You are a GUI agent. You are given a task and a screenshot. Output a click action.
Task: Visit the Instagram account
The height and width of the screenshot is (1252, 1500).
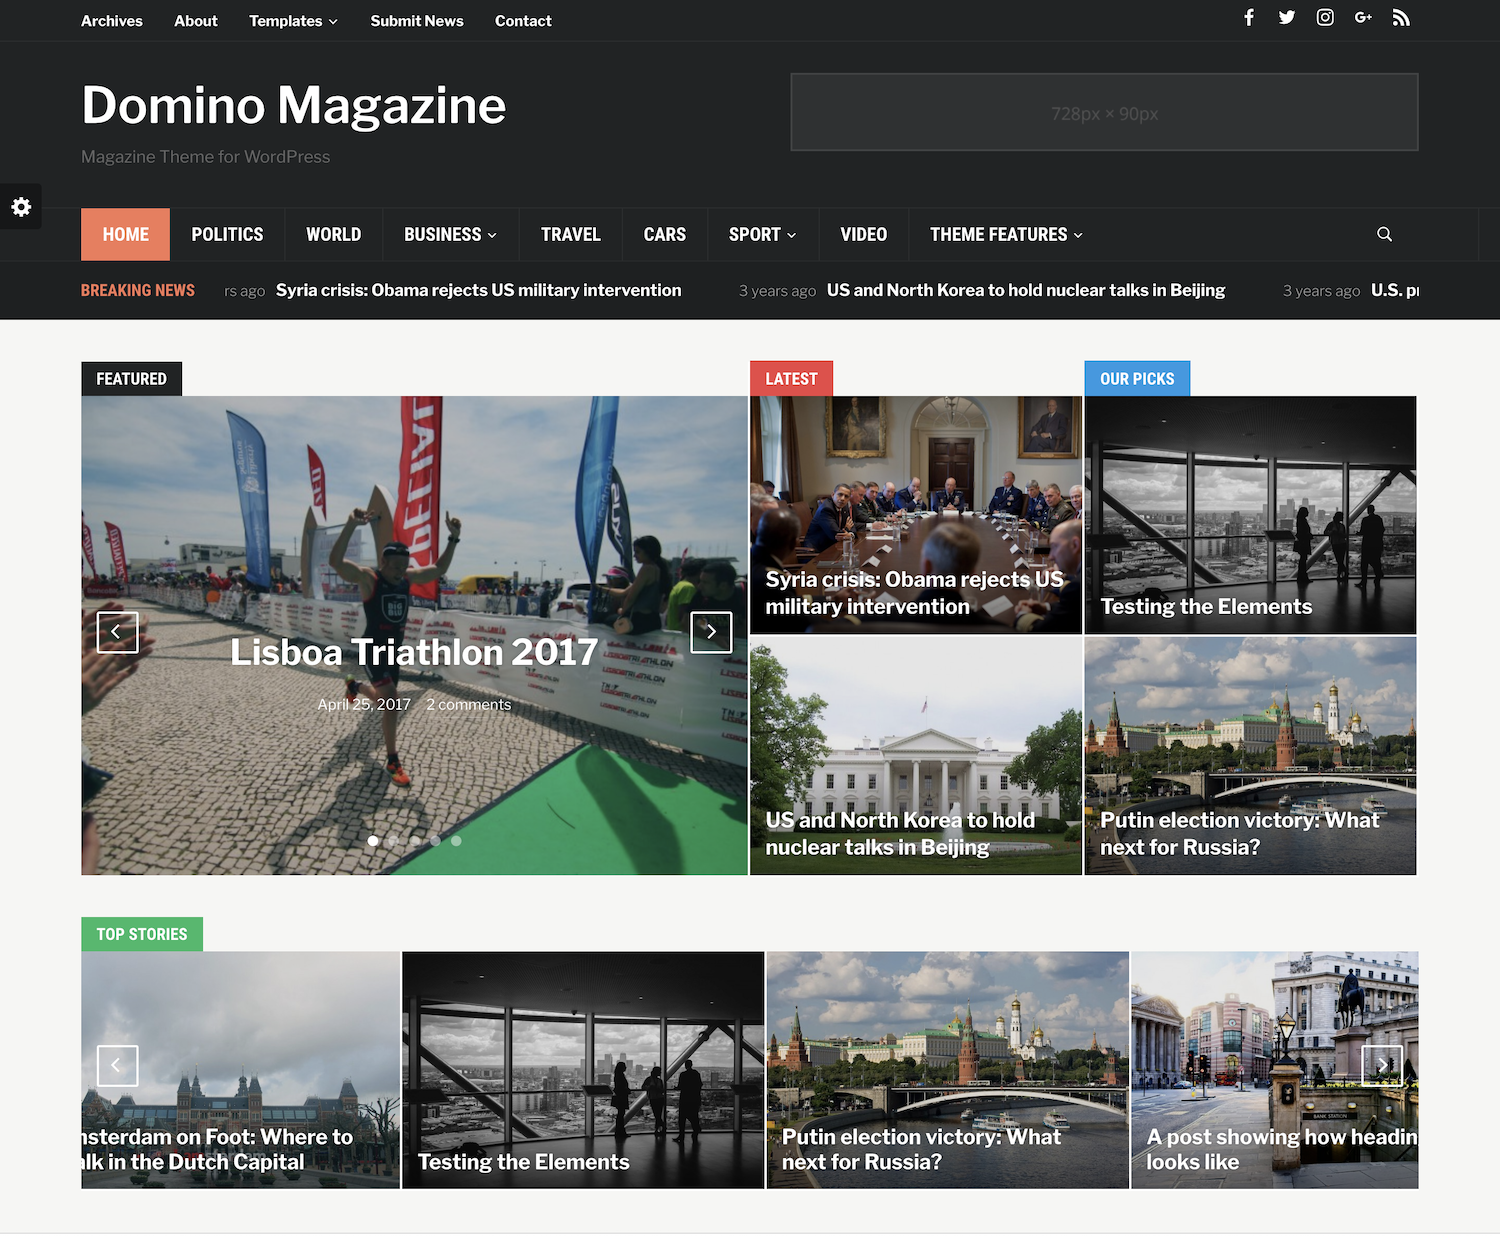[x=1324, y=17]
